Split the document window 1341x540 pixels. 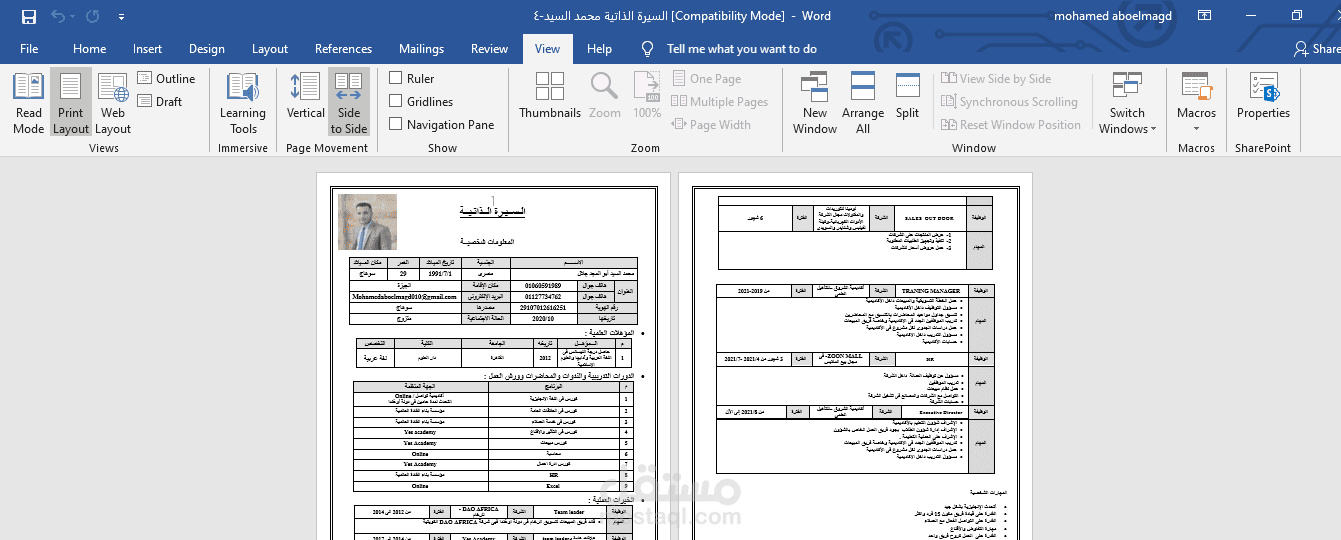(x=908, y=96)
